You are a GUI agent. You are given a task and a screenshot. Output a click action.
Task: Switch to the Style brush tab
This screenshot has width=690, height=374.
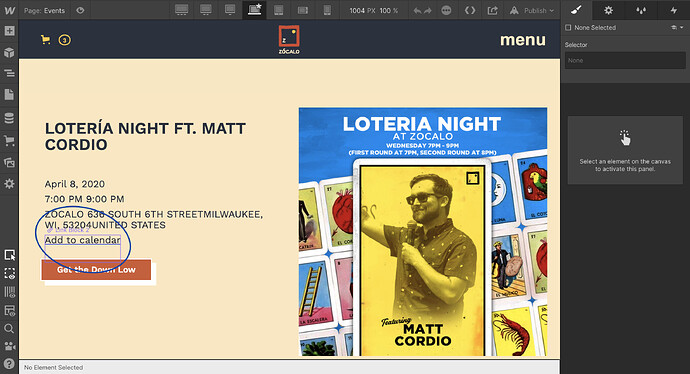(576, 10)
